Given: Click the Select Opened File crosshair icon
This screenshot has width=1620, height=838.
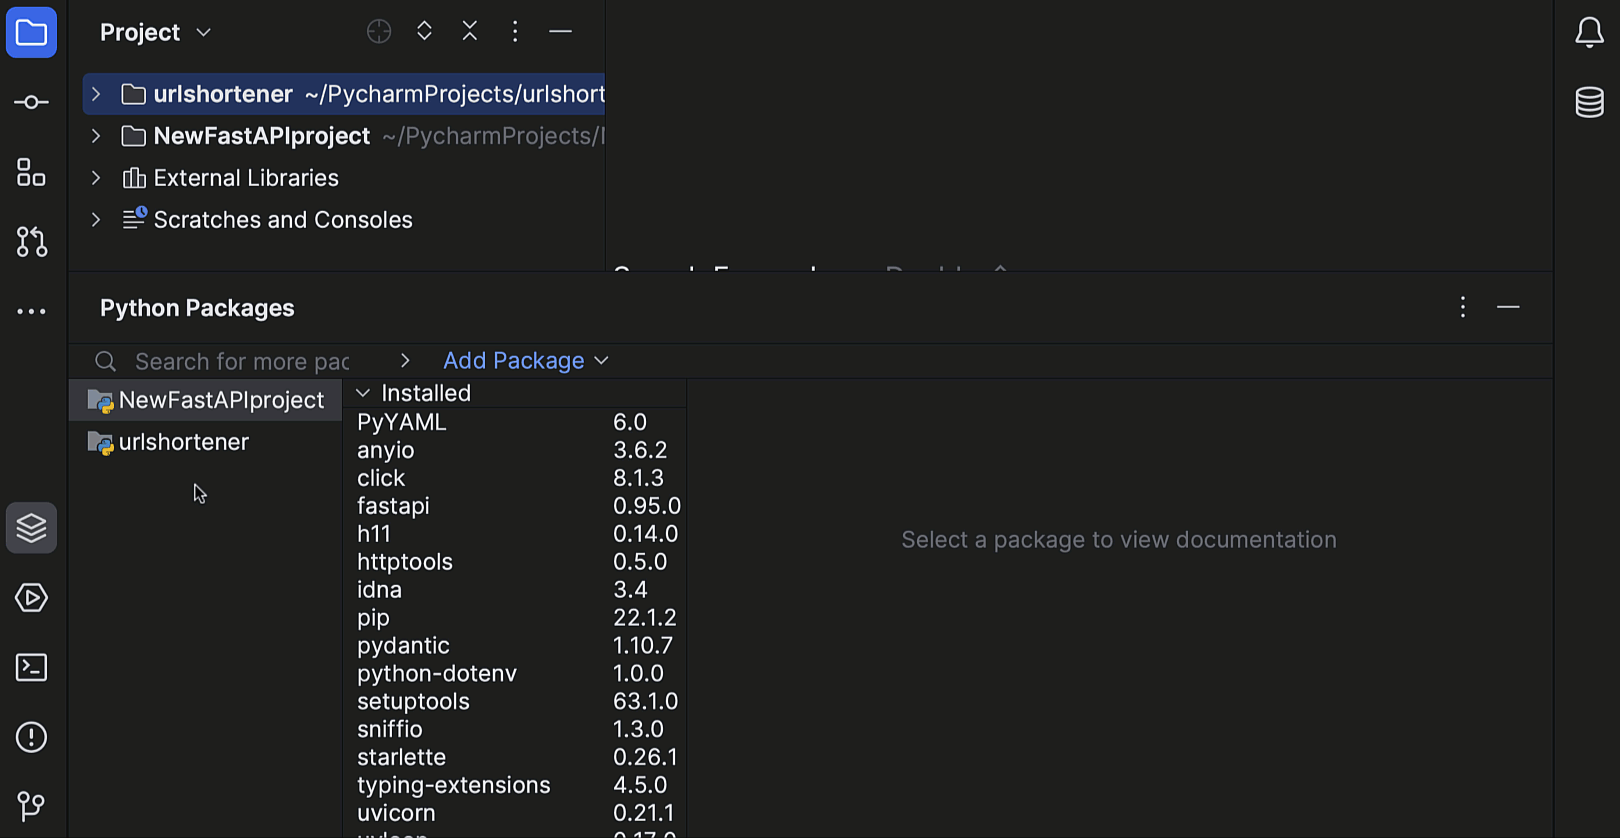Looking at the screenshot, I should click(x=379, y=32).
